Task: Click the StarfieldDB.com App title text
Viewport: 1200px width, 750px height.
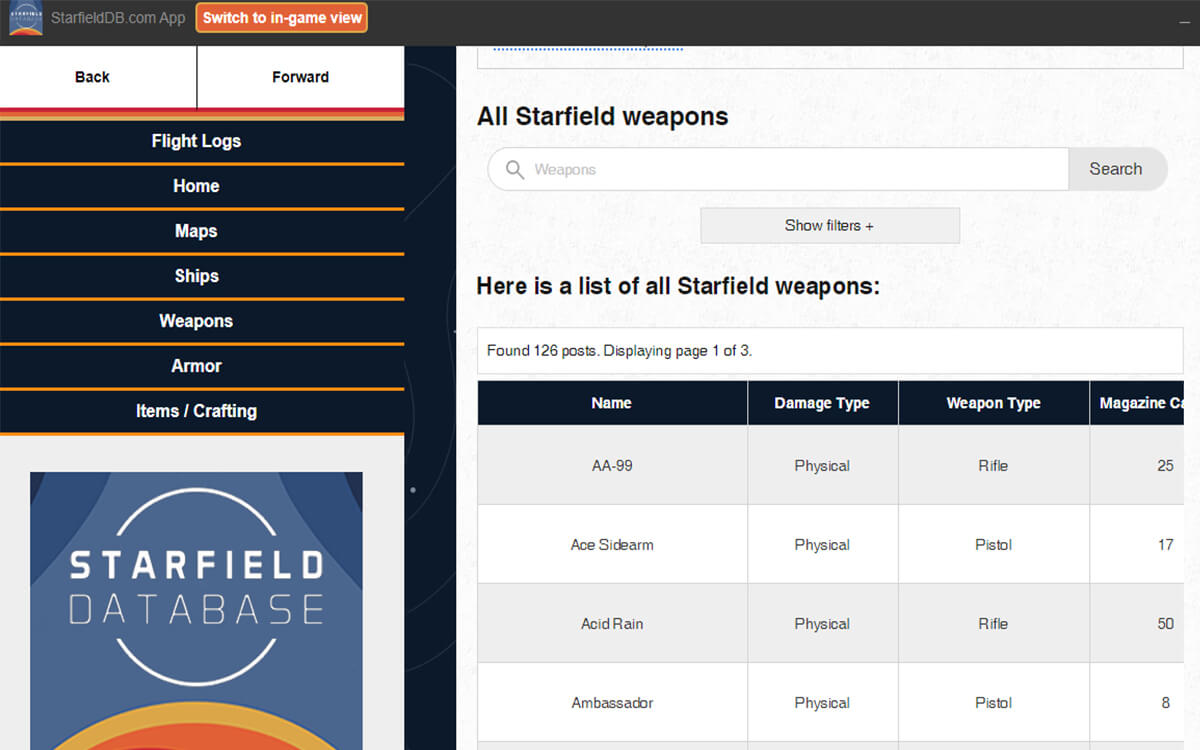Action: coord(118,18)
